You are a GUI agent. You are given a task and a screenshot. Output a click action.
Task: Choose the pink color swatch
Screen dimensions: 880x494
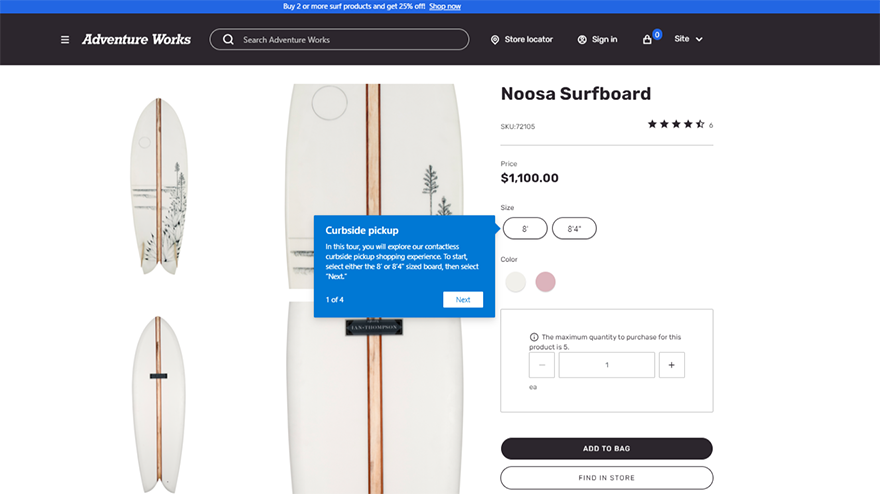(545, 282)
